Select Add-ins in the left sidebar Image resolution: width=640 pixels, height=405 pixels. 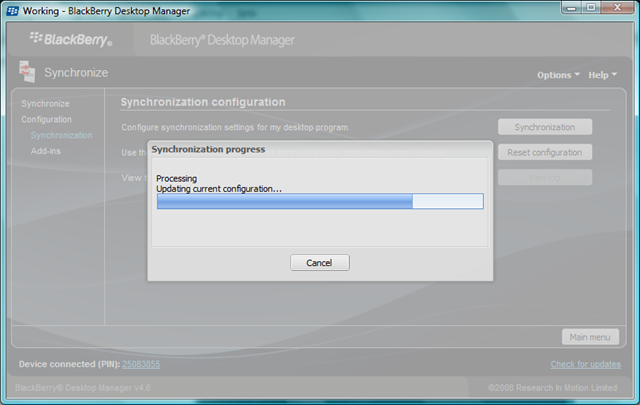46,151
